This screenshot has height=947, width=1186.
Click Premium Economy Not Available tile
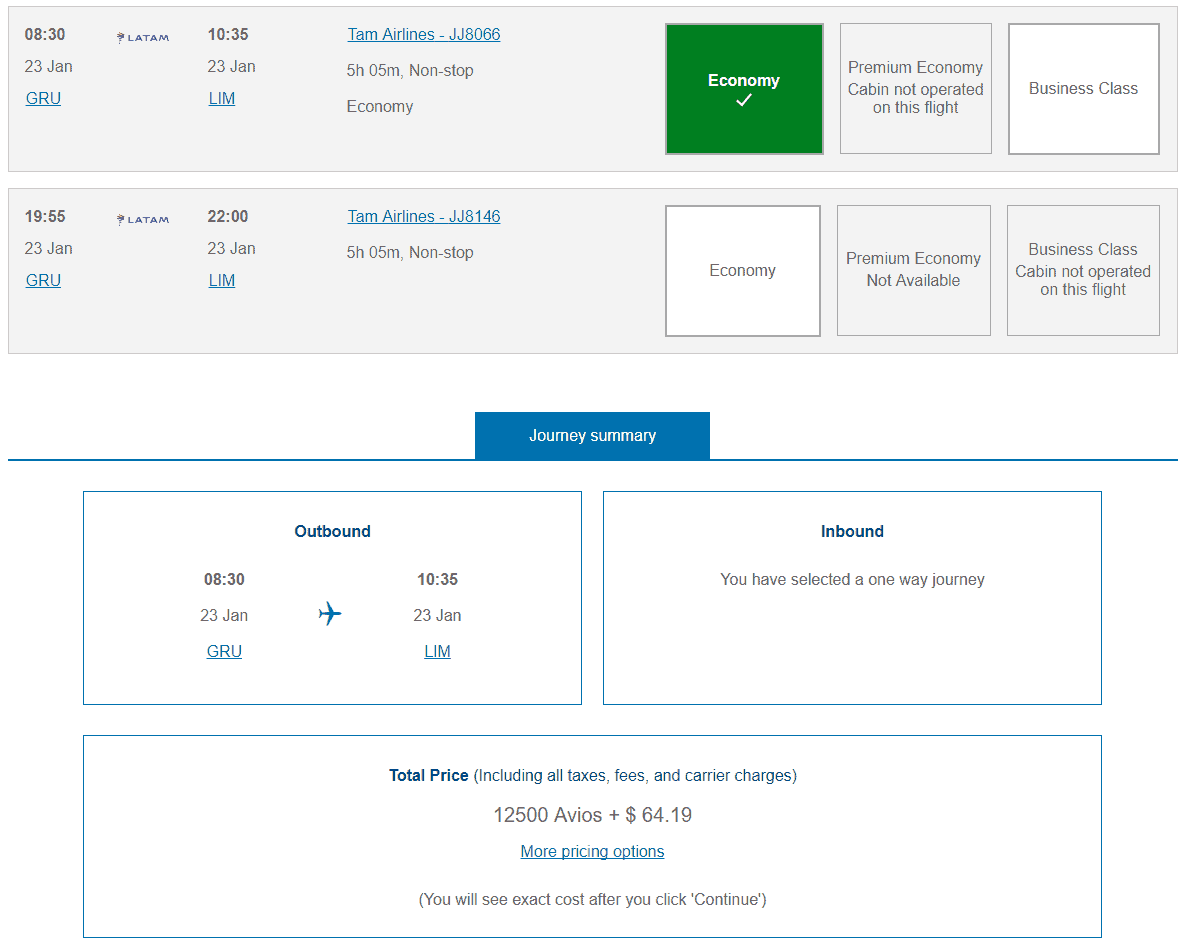(x=913, y=271)
